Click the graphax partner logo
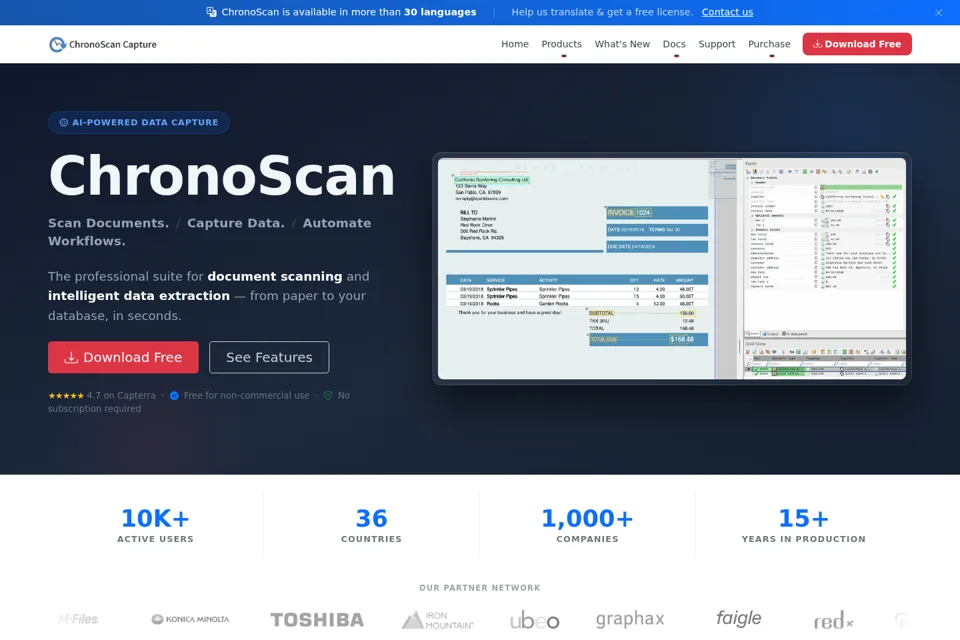 [630, 619]
